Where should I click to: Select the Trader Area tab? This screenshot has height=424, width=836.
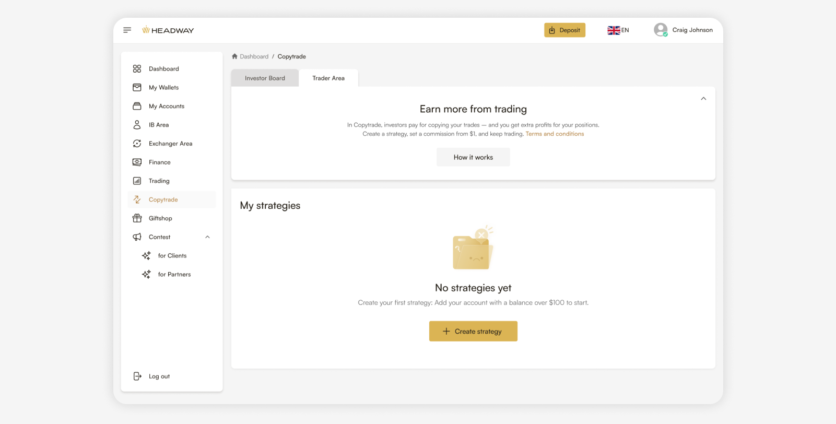click(x=328, y=78)
